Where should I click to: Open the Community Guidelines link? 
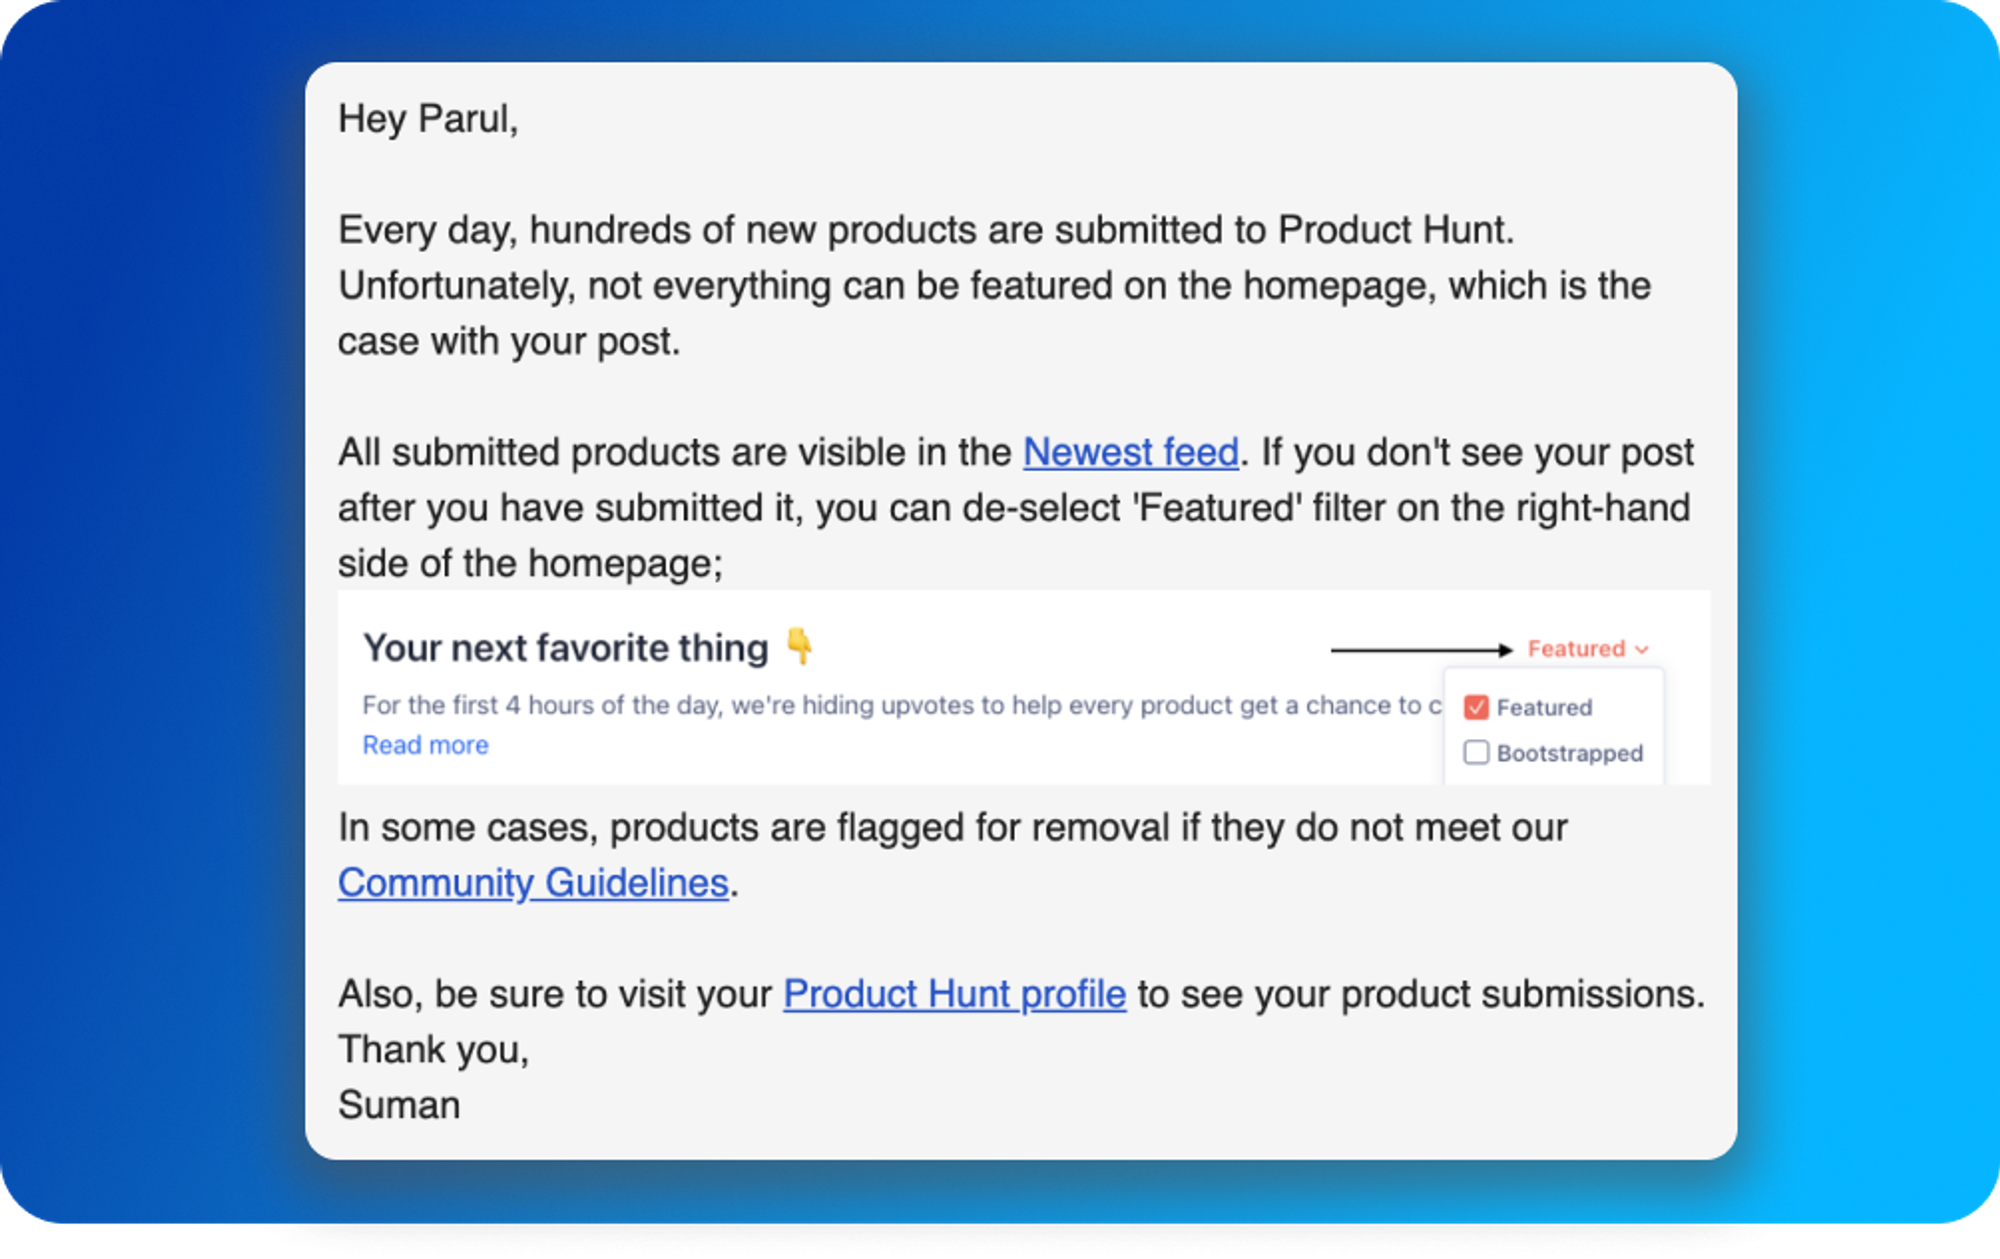[532, 883]
